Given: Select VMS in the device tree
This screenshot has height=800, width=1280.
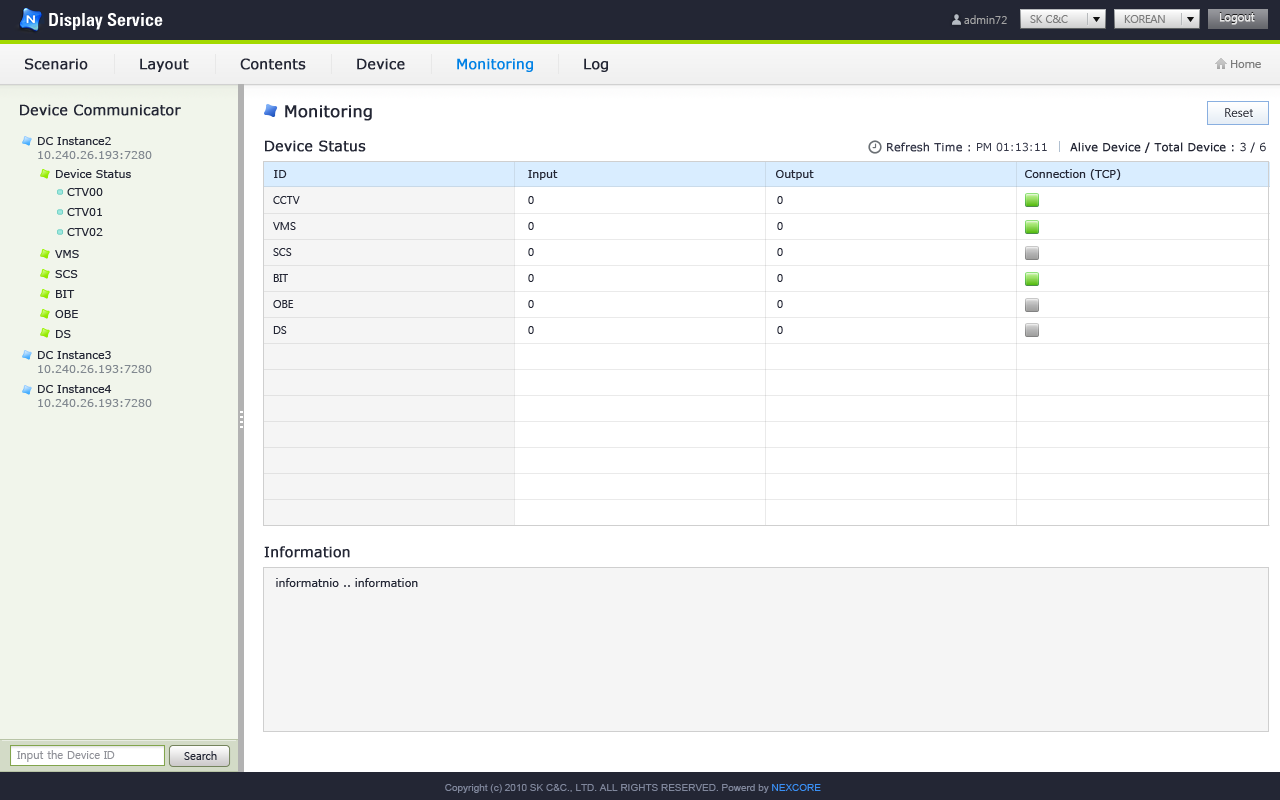Looking at the screenshot, I should 67,254.
